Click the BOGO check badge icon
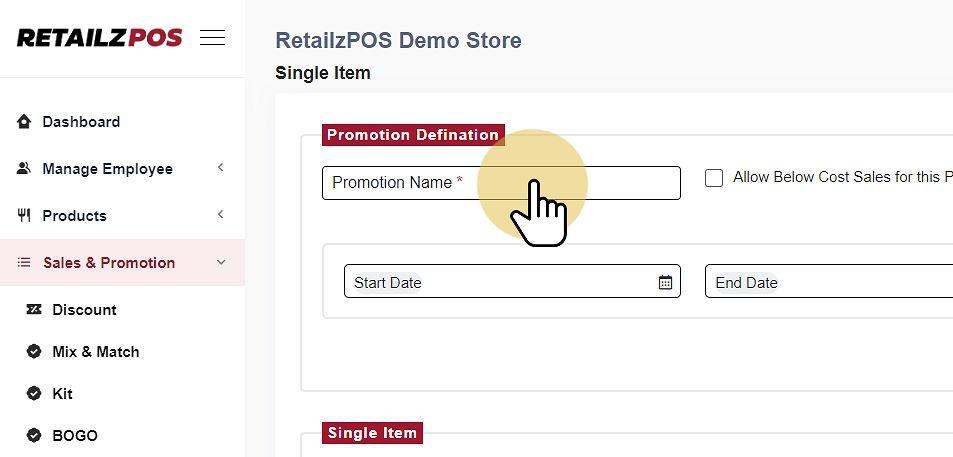953x457 pixels. [34, 436]
